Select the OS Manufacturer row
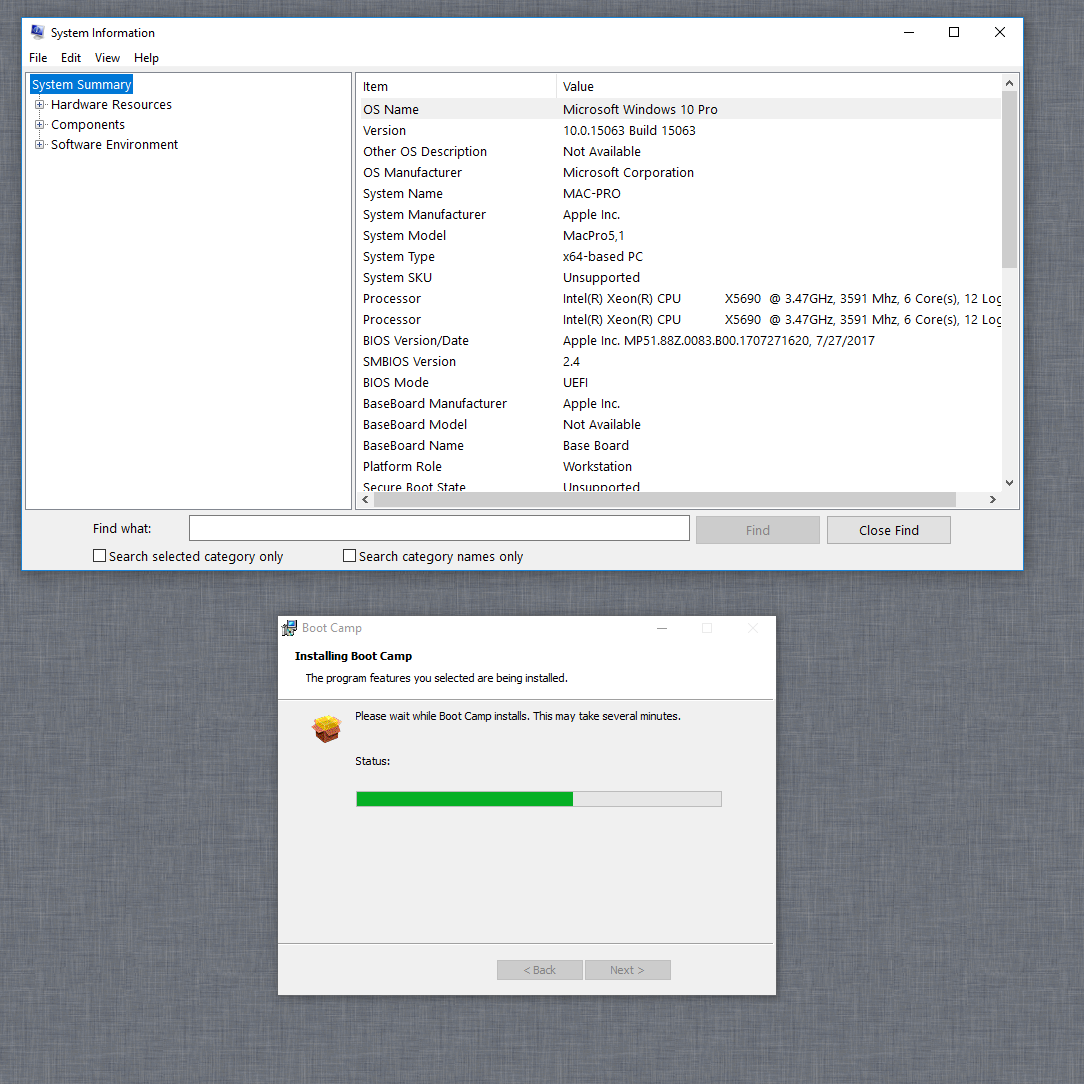Image resolution: width=1084 pixels, height=1084 pixels. pyautogui.click(x=679, y=172)
